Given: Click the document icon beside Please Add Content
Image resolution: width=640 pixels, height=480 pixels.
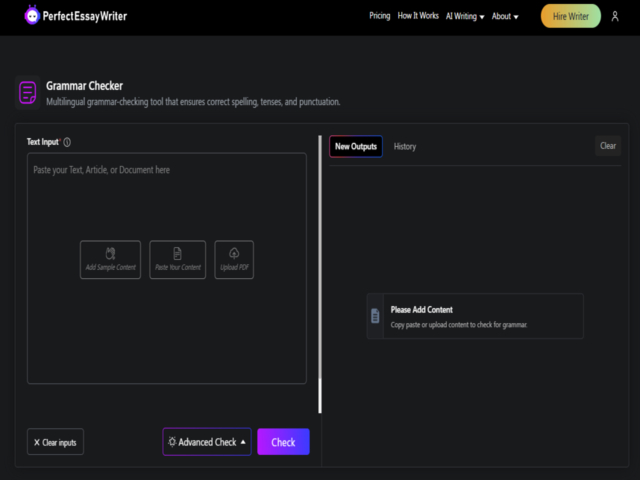Looking at the screenshot, I should tap(375, 316).
